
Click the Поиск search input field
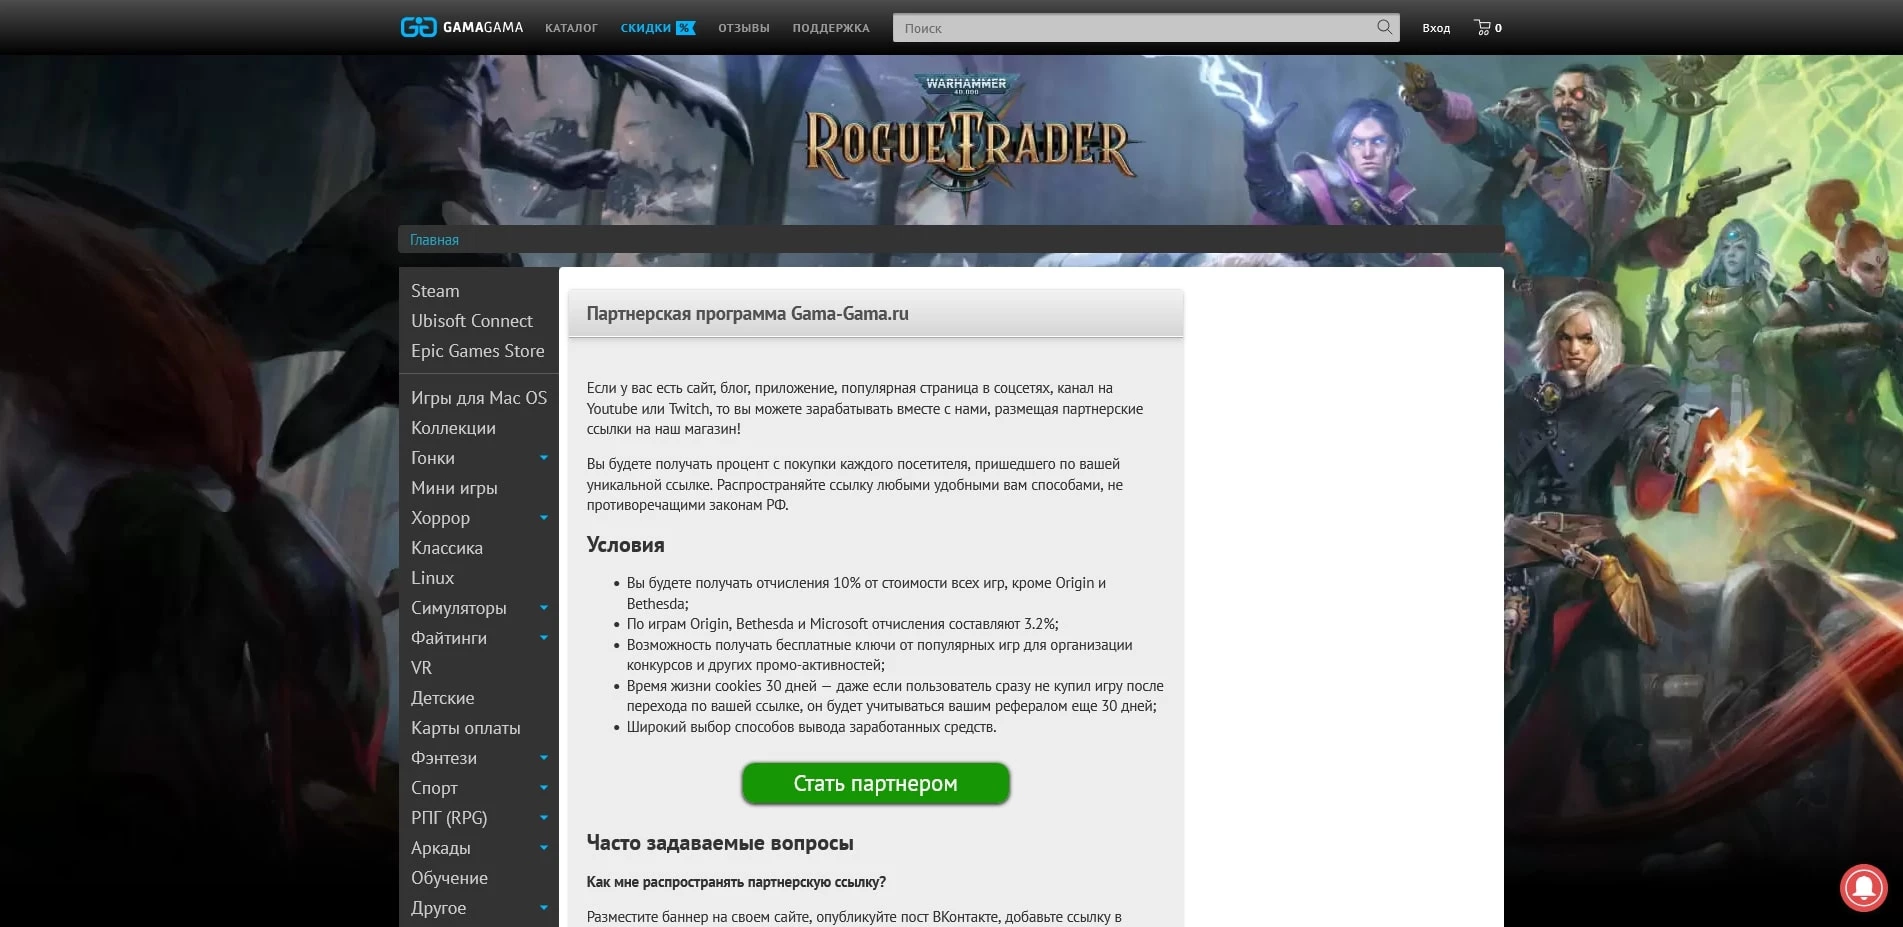(x=1135, y=28)
